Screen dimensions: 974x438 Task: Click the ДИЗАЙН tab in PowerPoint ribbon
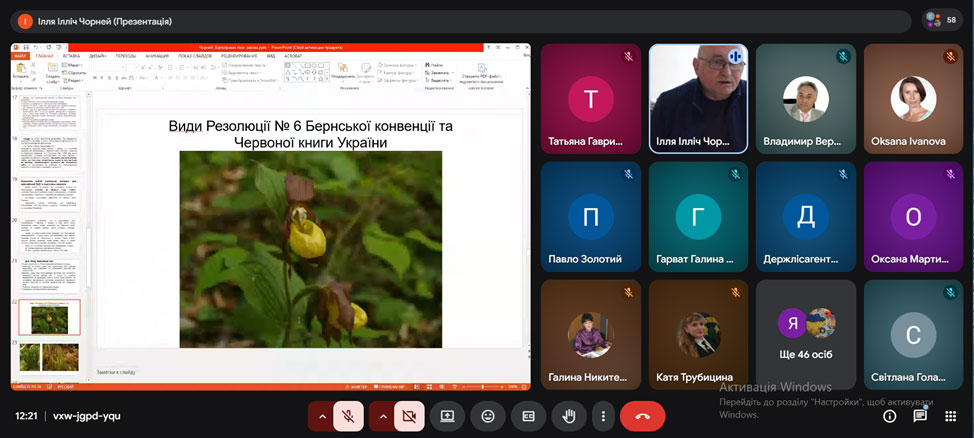point(98,56)
